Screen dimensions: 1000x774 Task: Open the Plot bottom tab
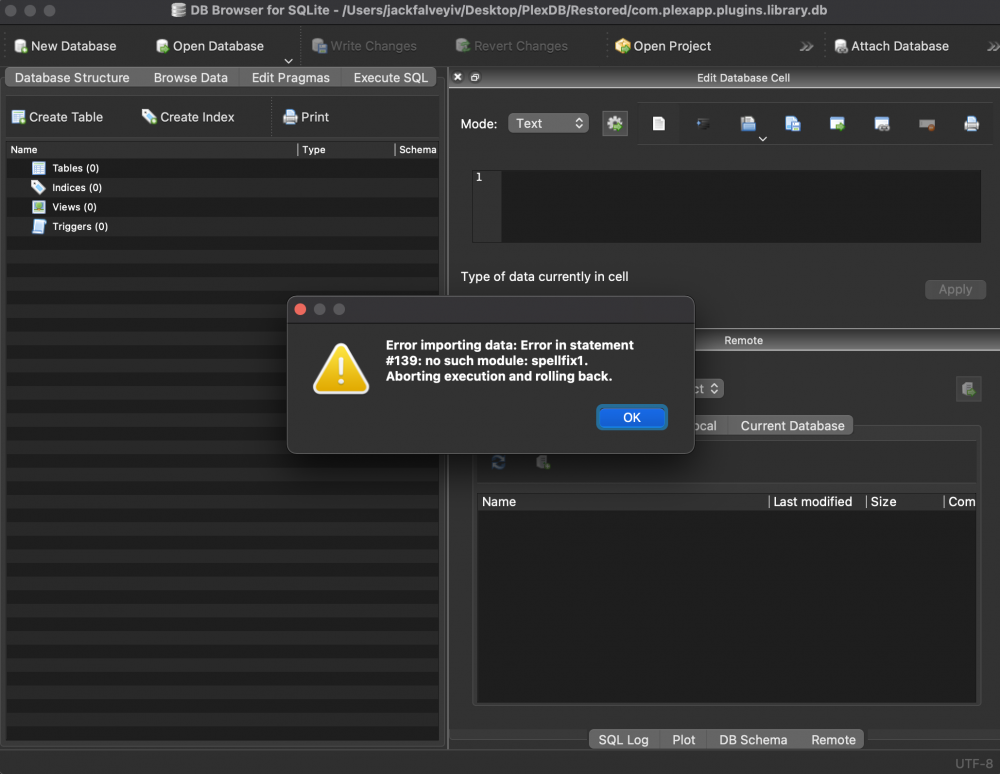pos(684,740)
